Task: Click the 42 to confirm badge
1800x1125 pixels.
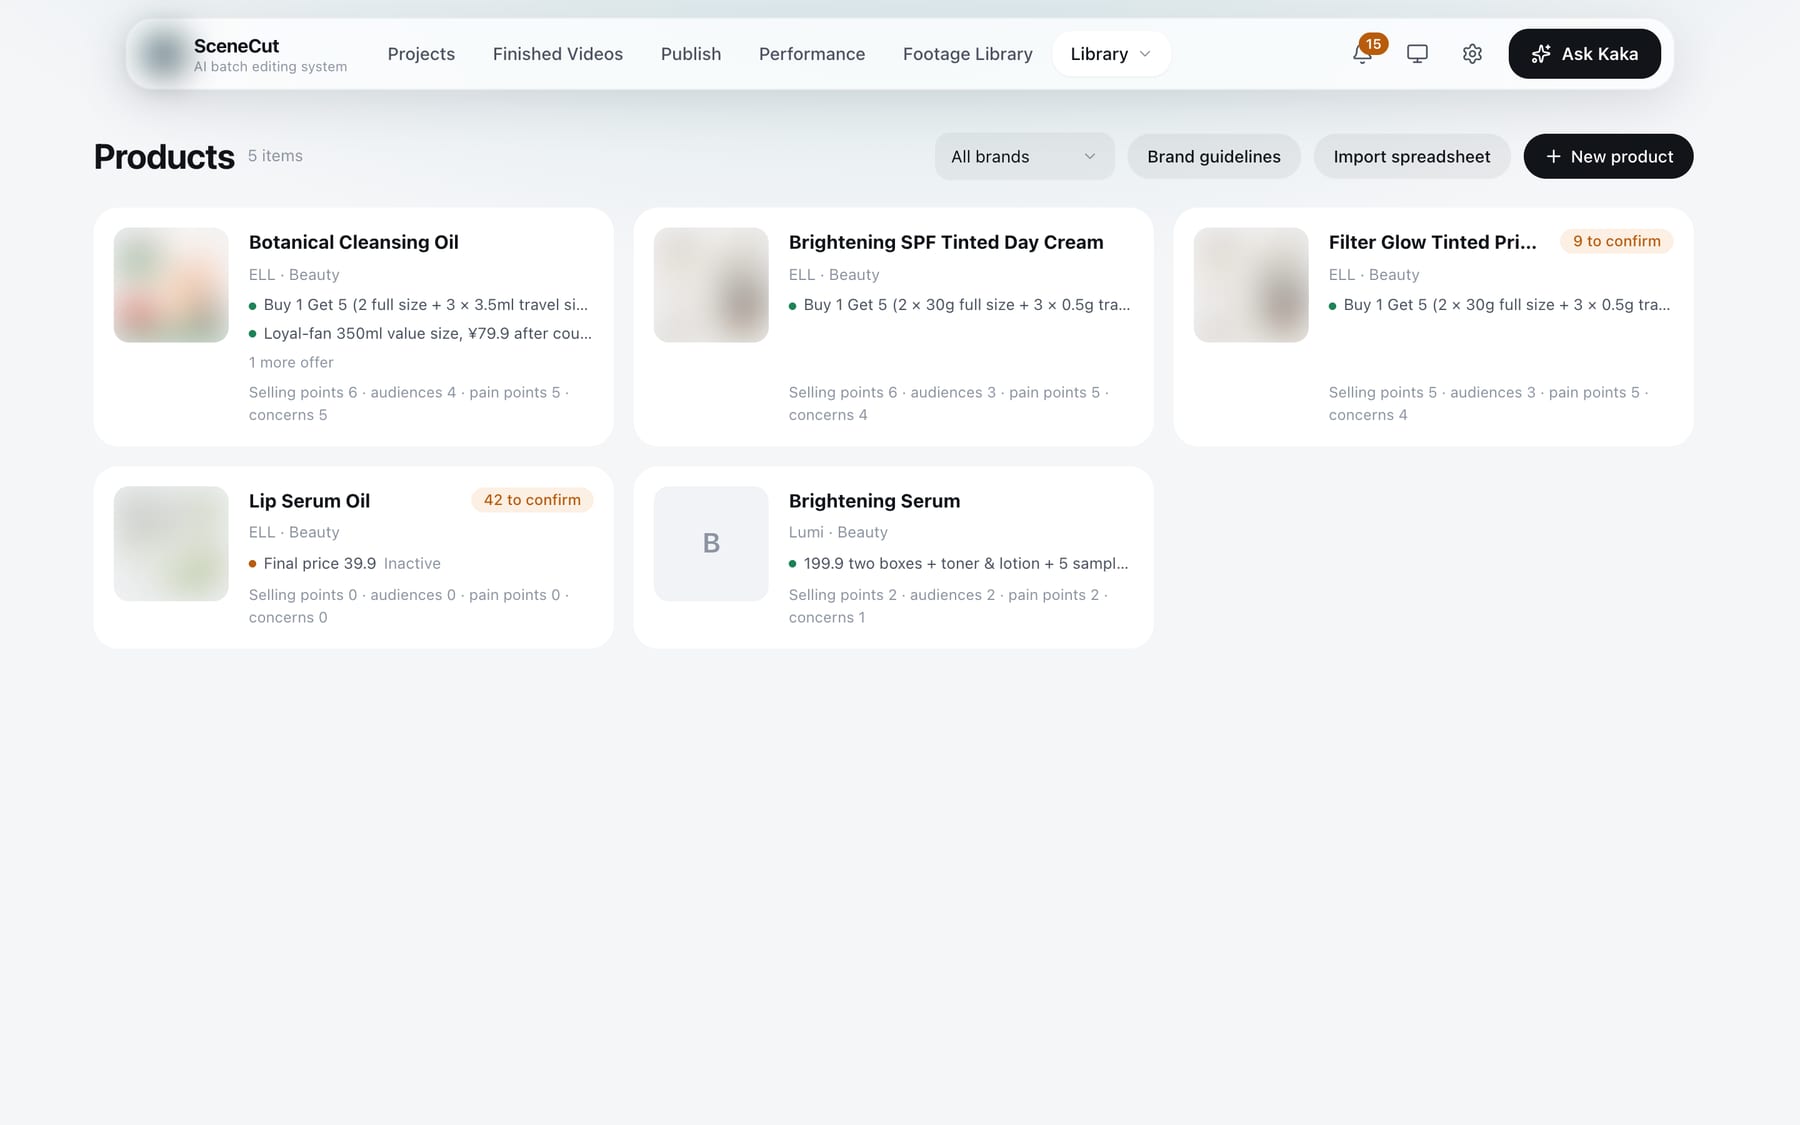Action: point(532,500)
